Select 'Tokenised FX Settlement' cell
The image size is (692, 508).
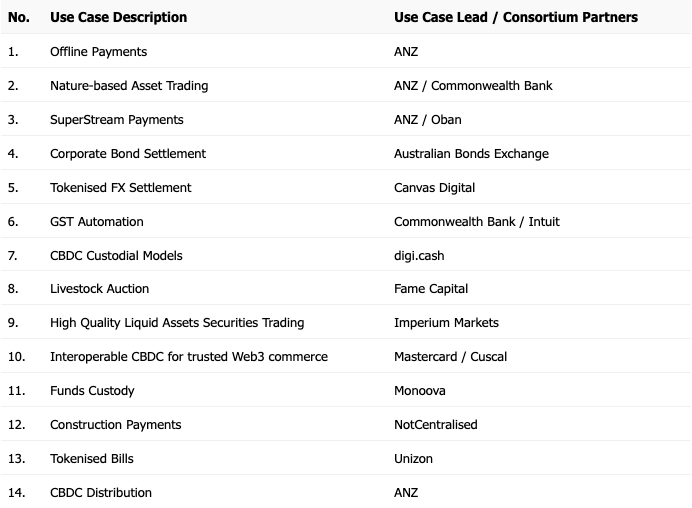click(120, 188)
